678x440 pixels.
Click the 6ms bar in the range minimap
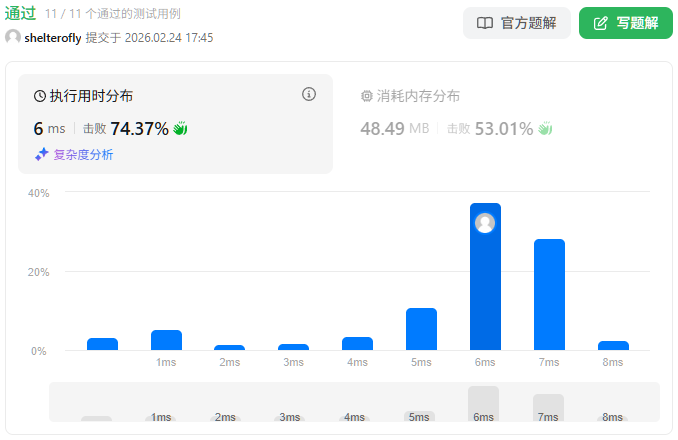tap(483, 403)
